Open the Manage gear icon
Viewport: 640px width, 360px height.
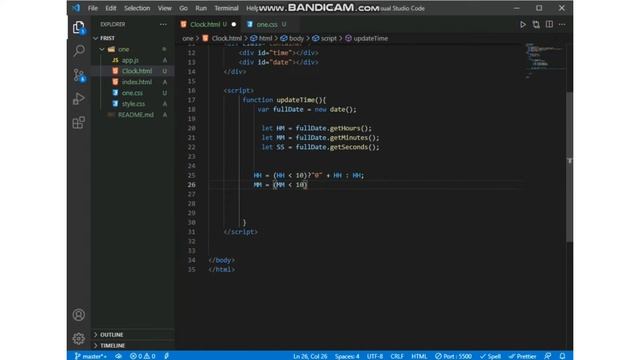[x=79, y=338]
